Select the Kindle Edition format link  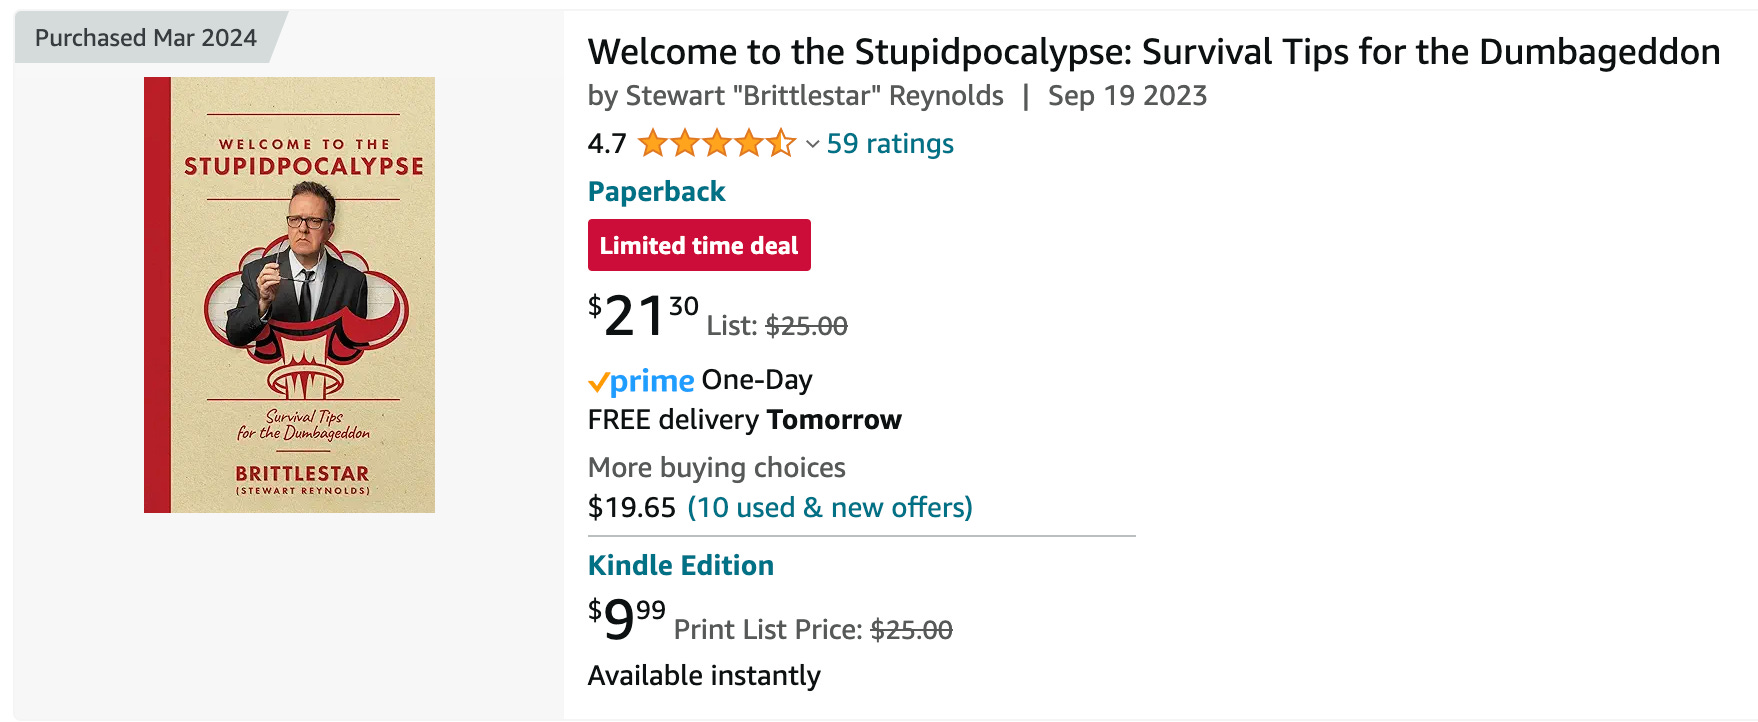click(680, 565)
